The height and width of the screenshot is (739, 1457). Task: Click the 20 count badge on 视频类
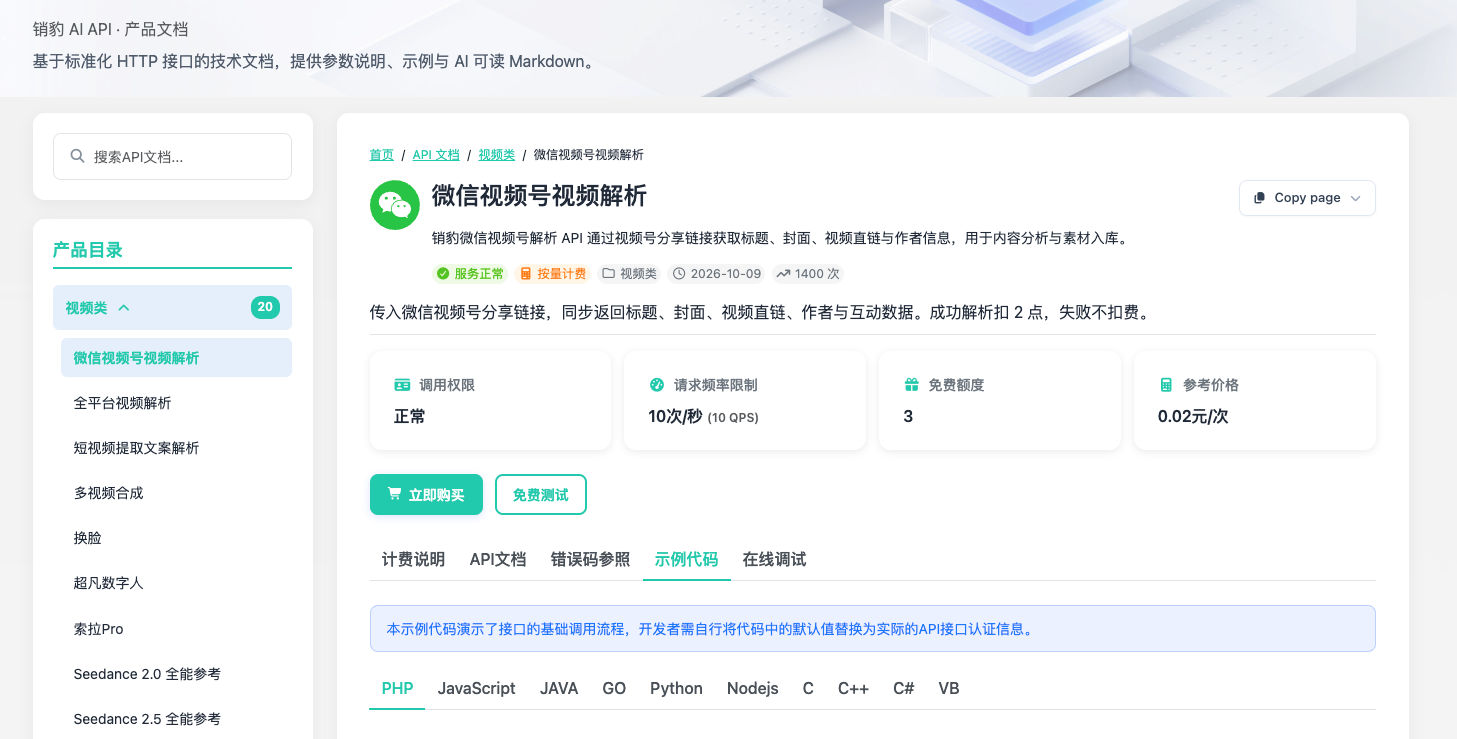coord(265,308)
